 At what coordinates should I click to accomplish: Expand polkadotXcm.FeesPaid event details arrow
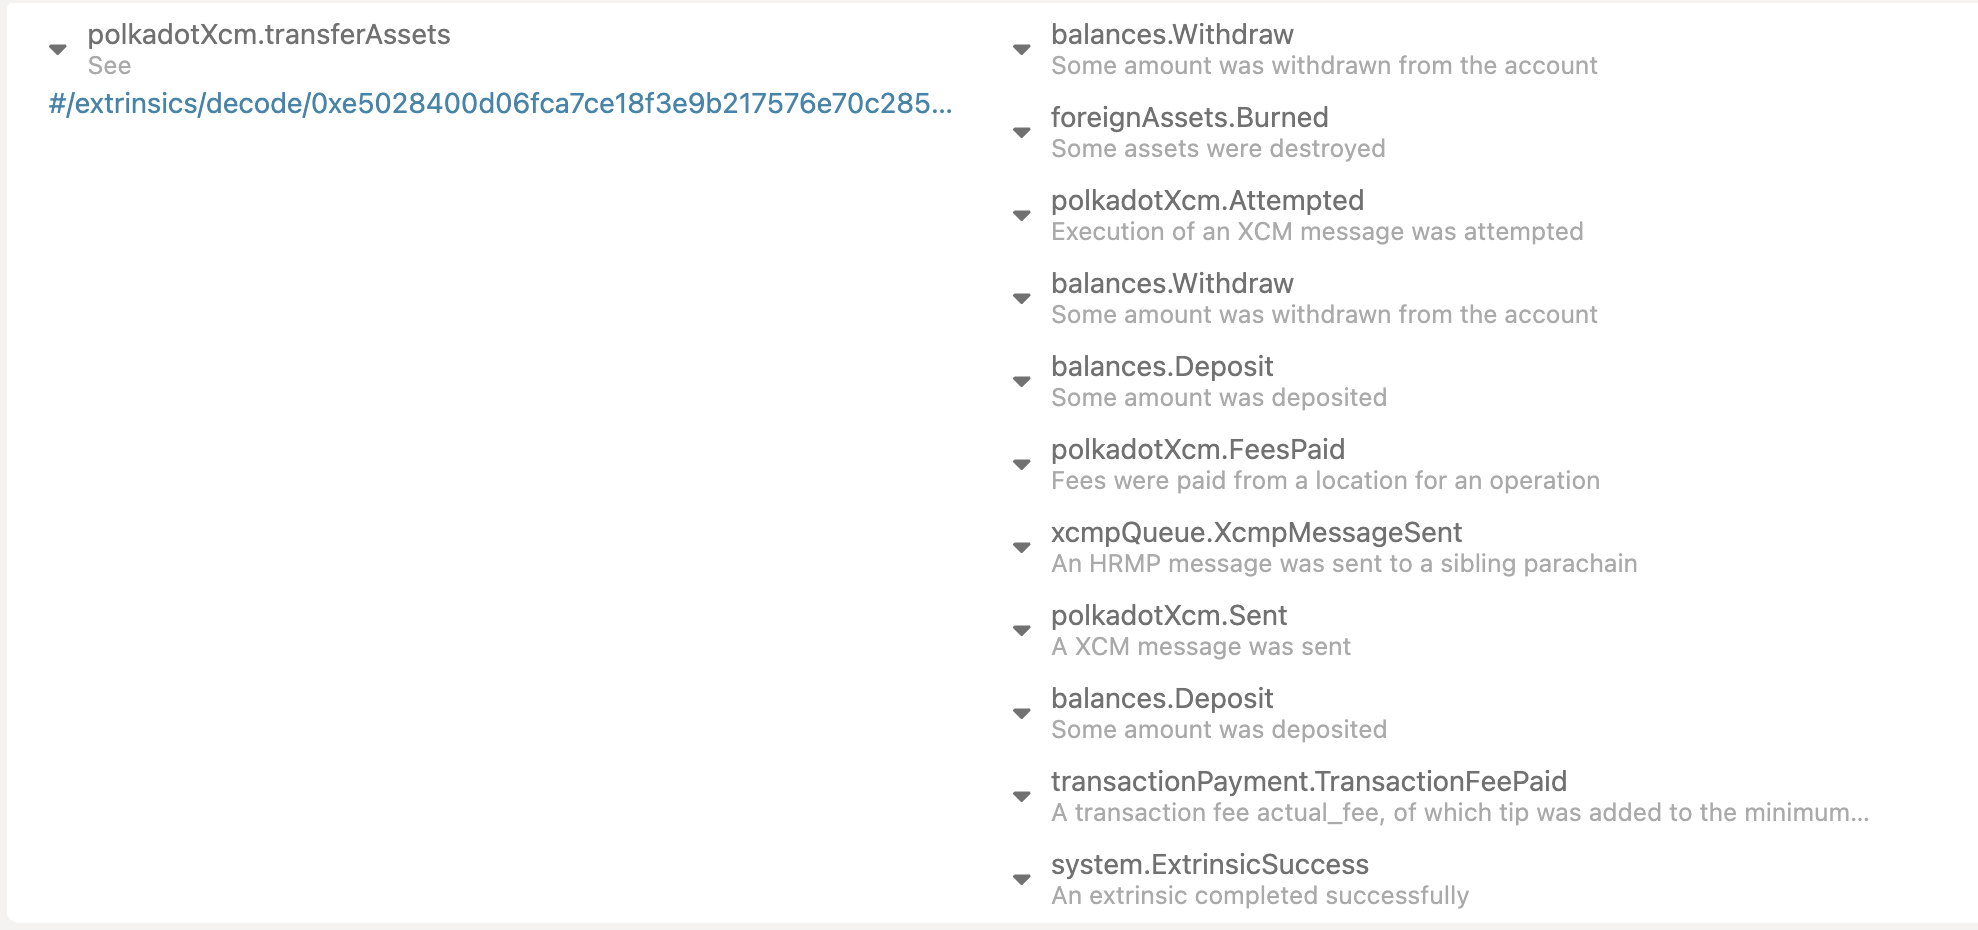coord(1021,465)
